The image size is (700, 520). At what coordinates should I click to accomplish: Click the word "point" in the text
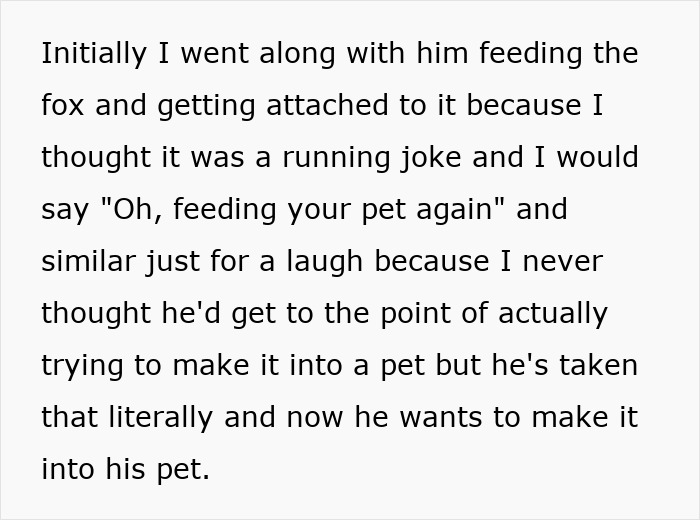(x=435, y=314)
